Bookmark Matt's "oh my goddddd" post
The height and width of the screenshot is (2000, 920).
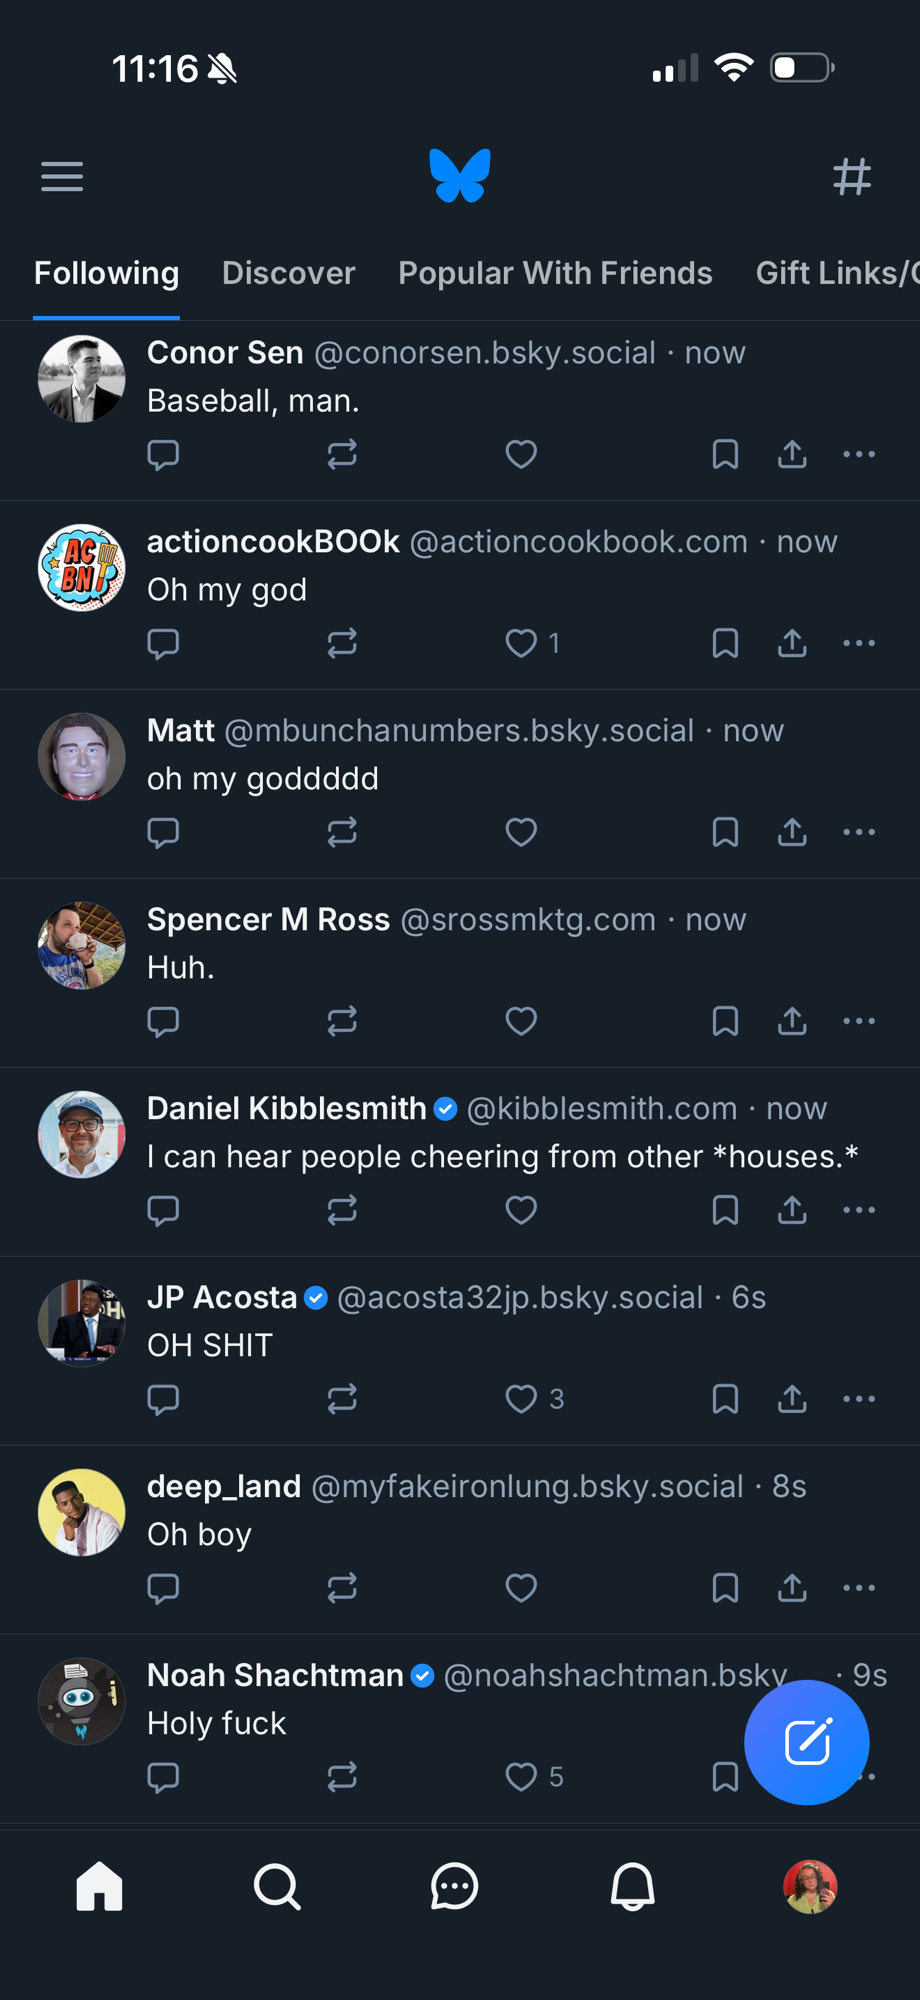click(725, 832)
